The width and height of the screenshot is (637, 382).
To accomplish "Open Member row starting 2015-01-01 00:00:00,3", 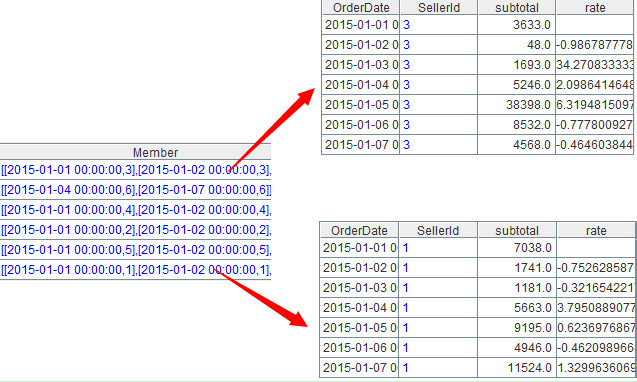I will click(x=135, y=170).
